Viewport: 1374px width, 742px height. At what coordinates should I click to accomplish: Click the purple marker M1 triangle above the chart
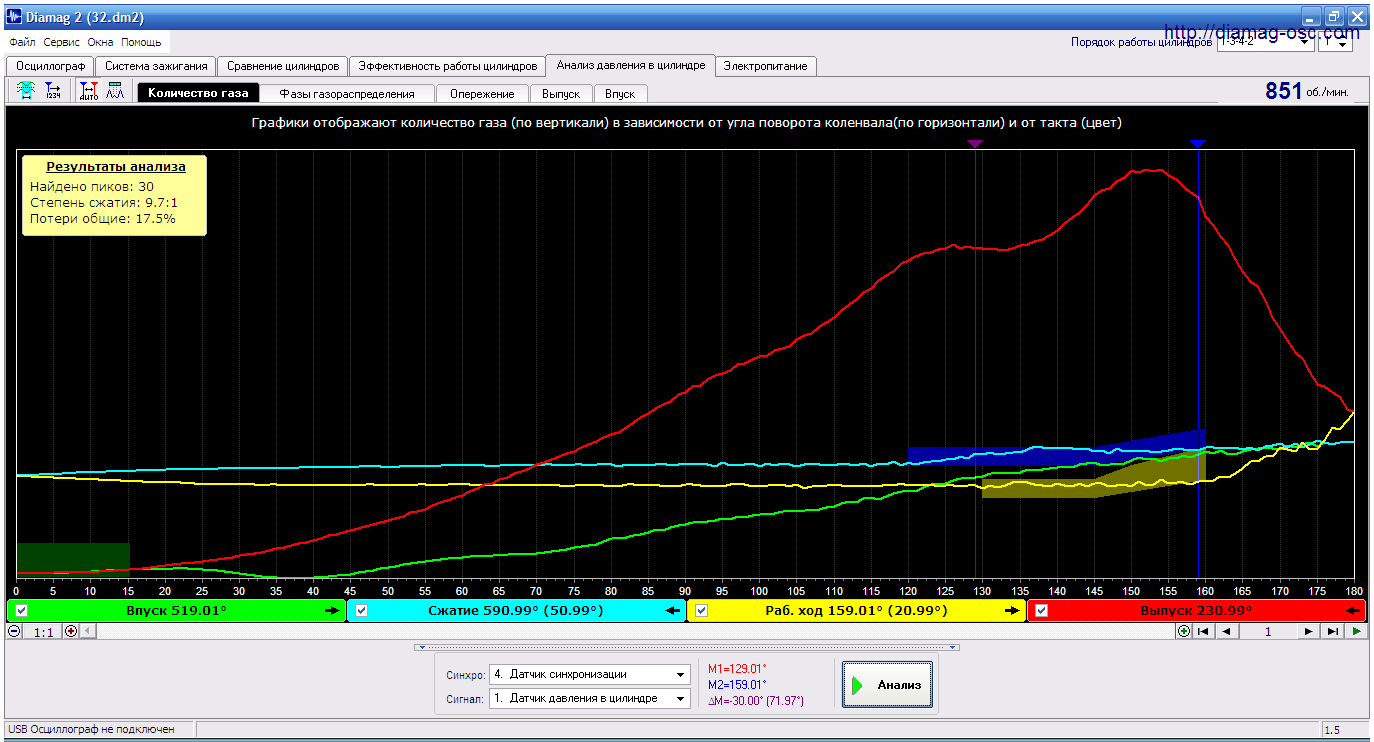coord(976,144)
